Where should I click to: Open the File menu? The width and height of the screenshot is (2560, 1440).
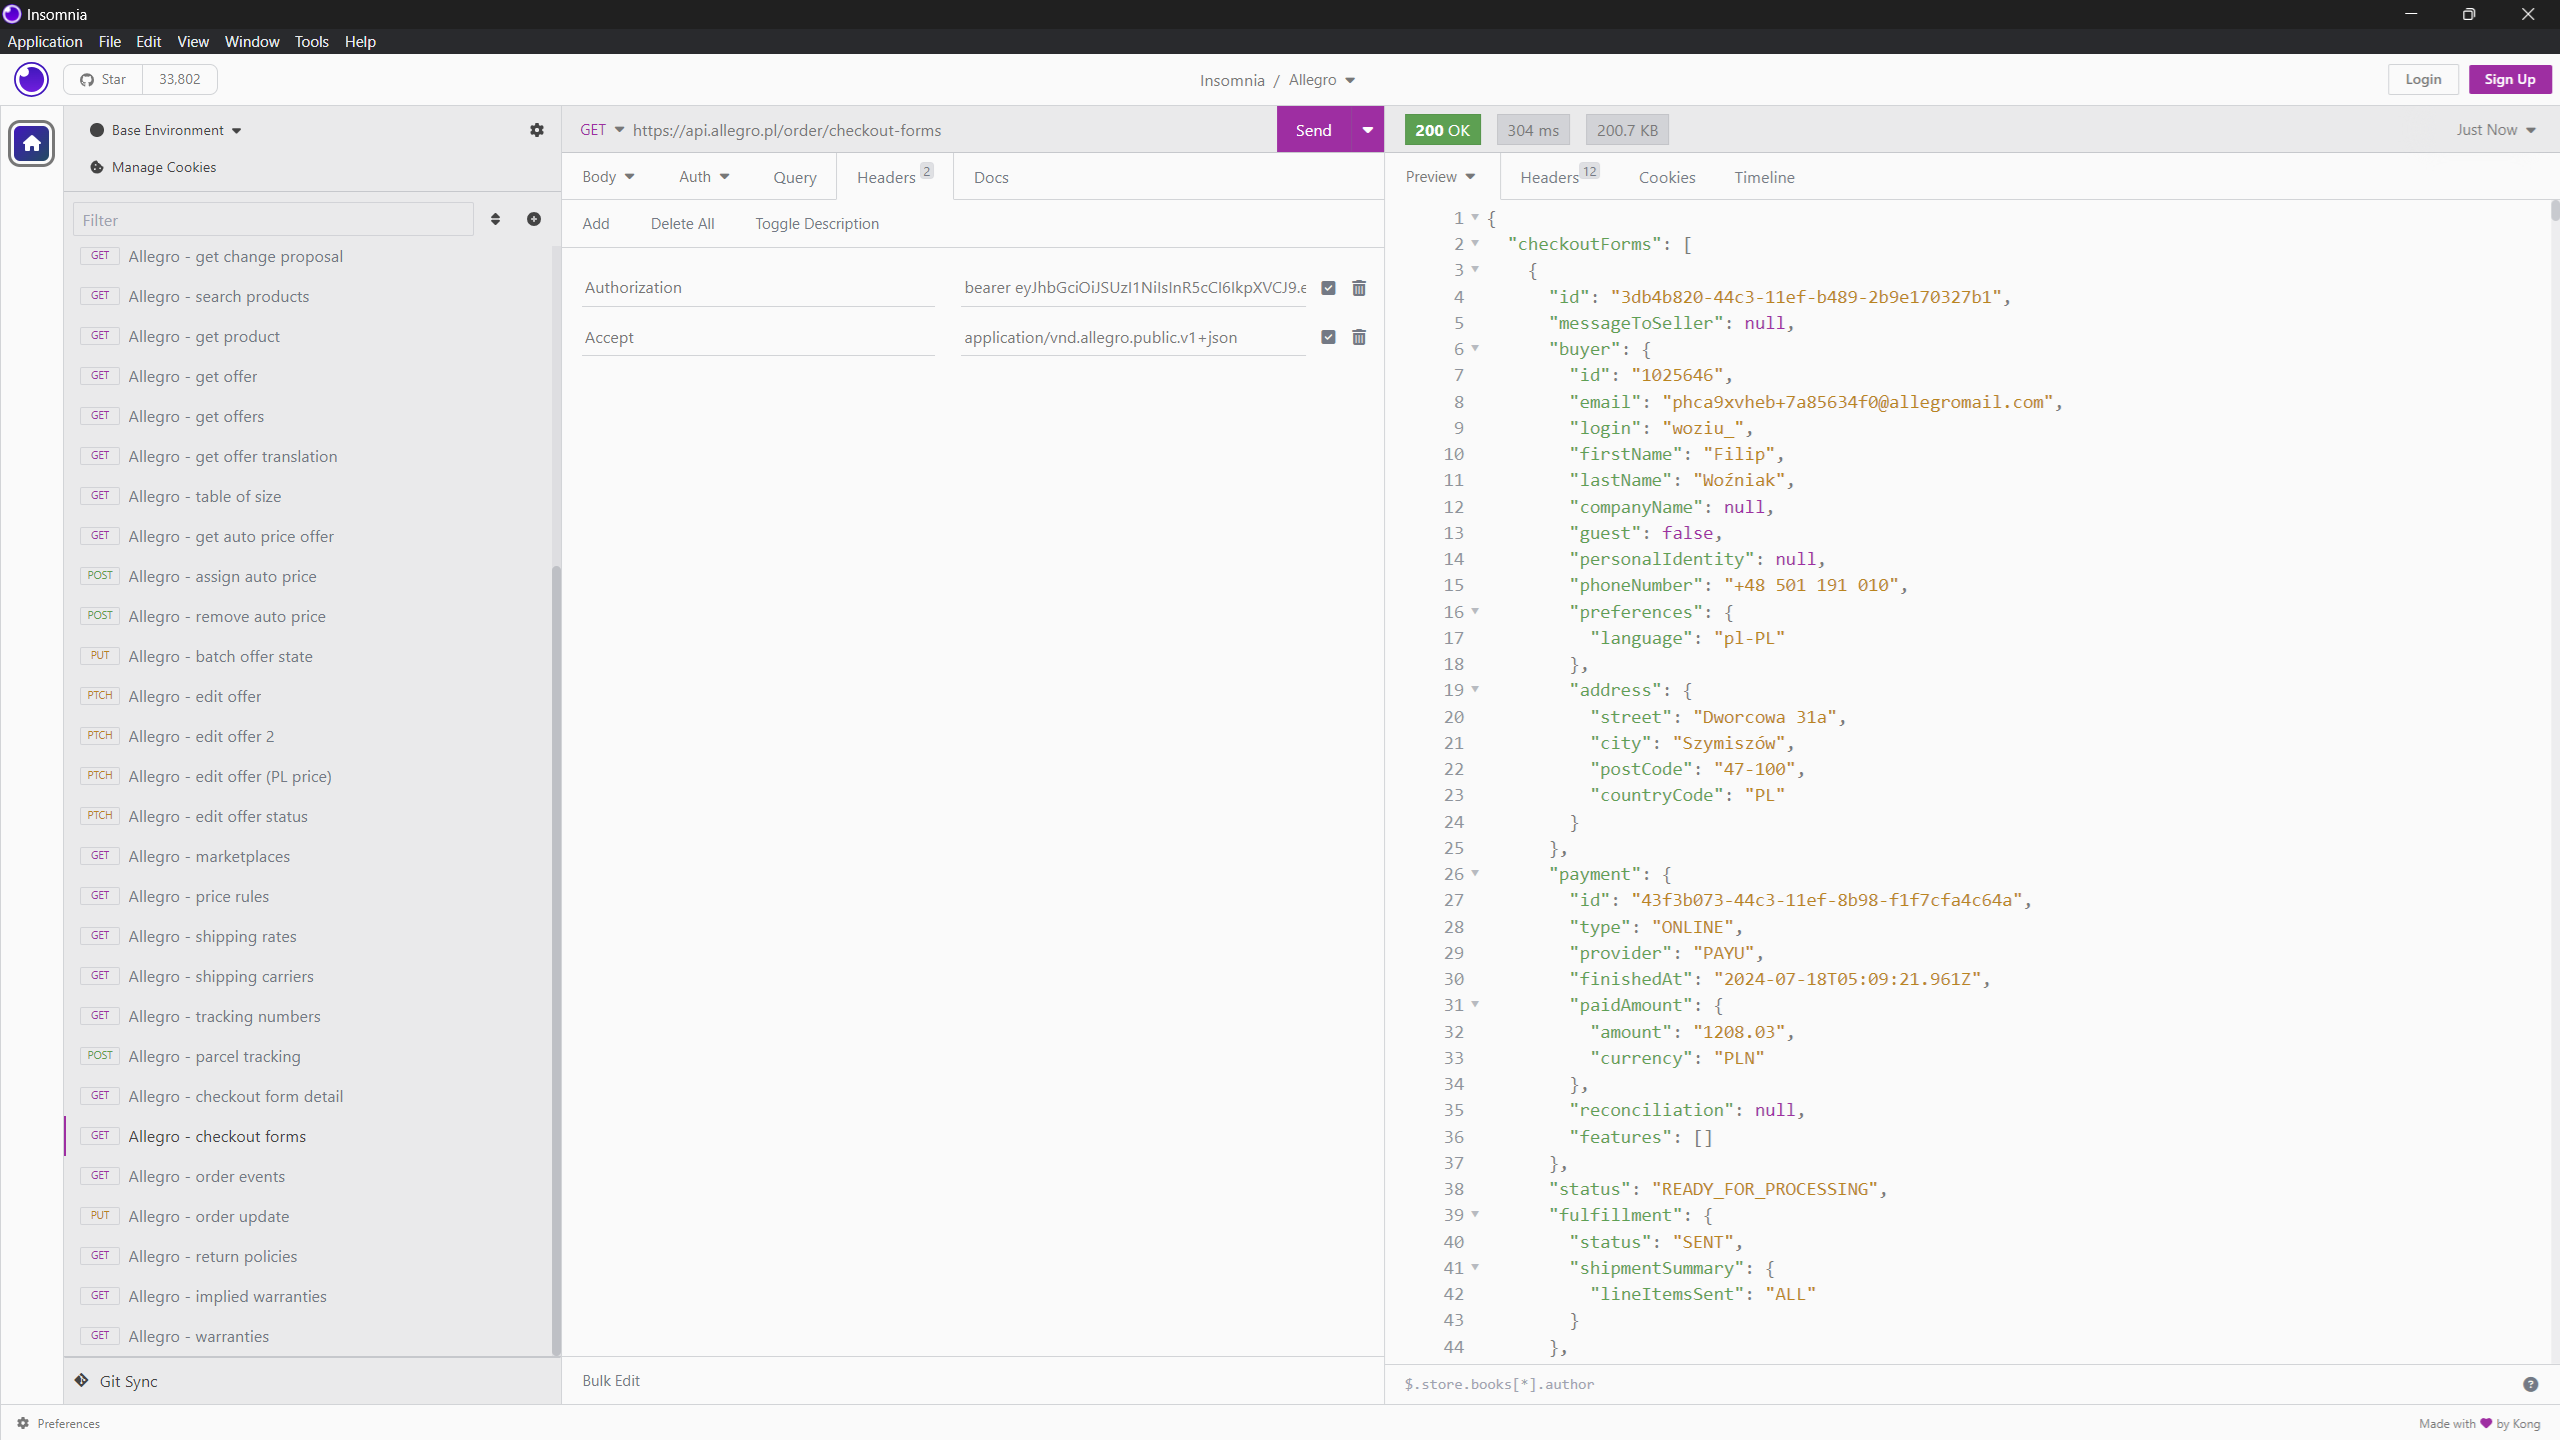point(110,41)
